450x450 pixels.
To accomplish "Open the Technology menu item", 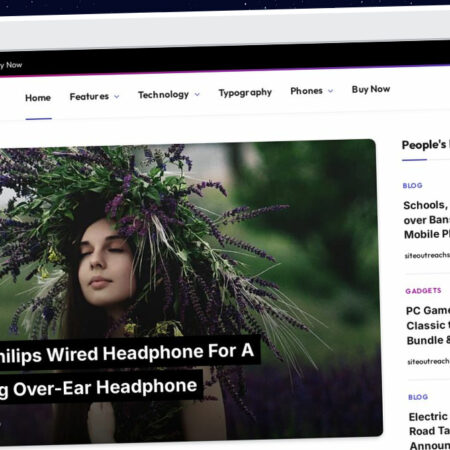I will click(164, 95).
